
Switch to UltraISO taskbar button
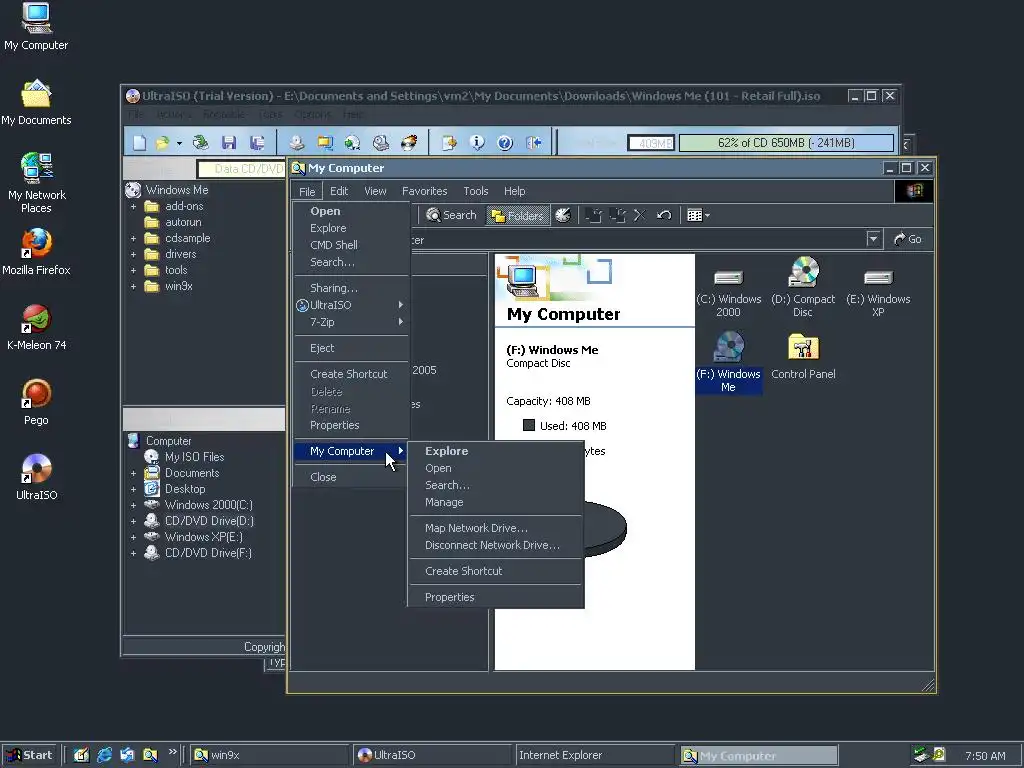tap(431, 755)
